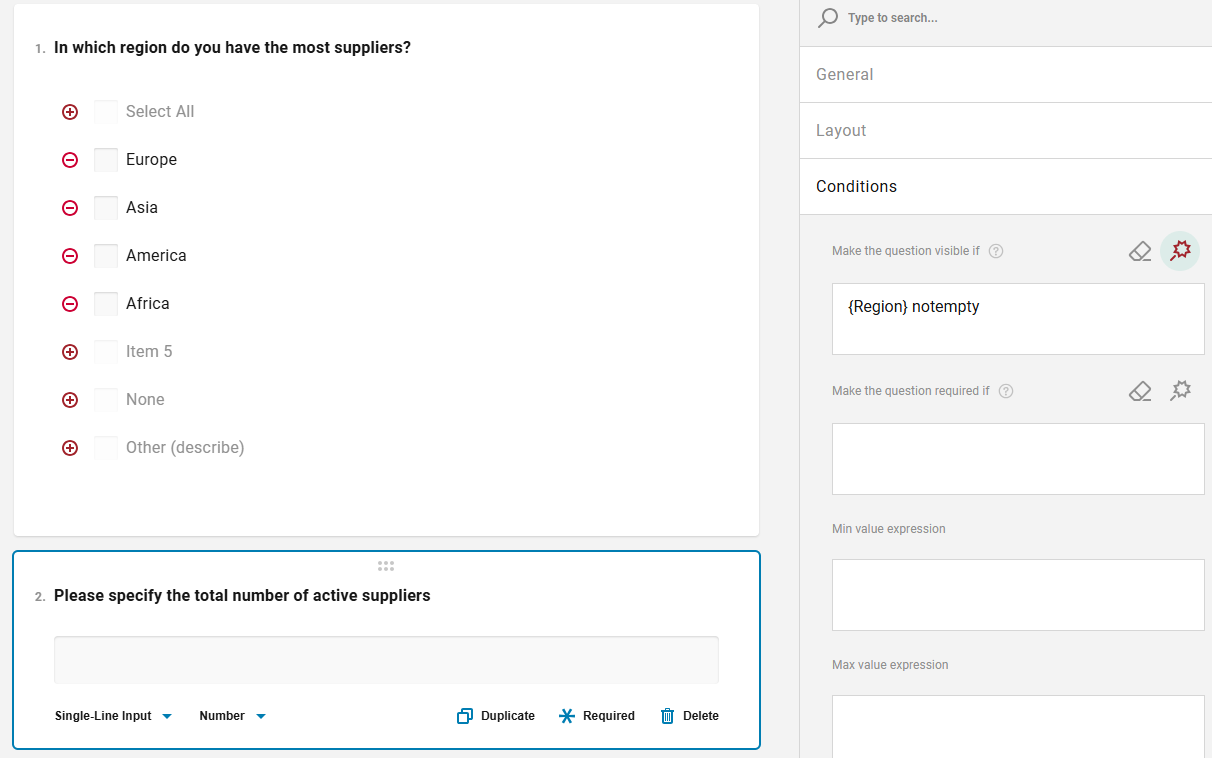Image resolution: width=1212 pixels, height=758 pixels.
Task: Tick the America checkbox
Action: (106, 256)
